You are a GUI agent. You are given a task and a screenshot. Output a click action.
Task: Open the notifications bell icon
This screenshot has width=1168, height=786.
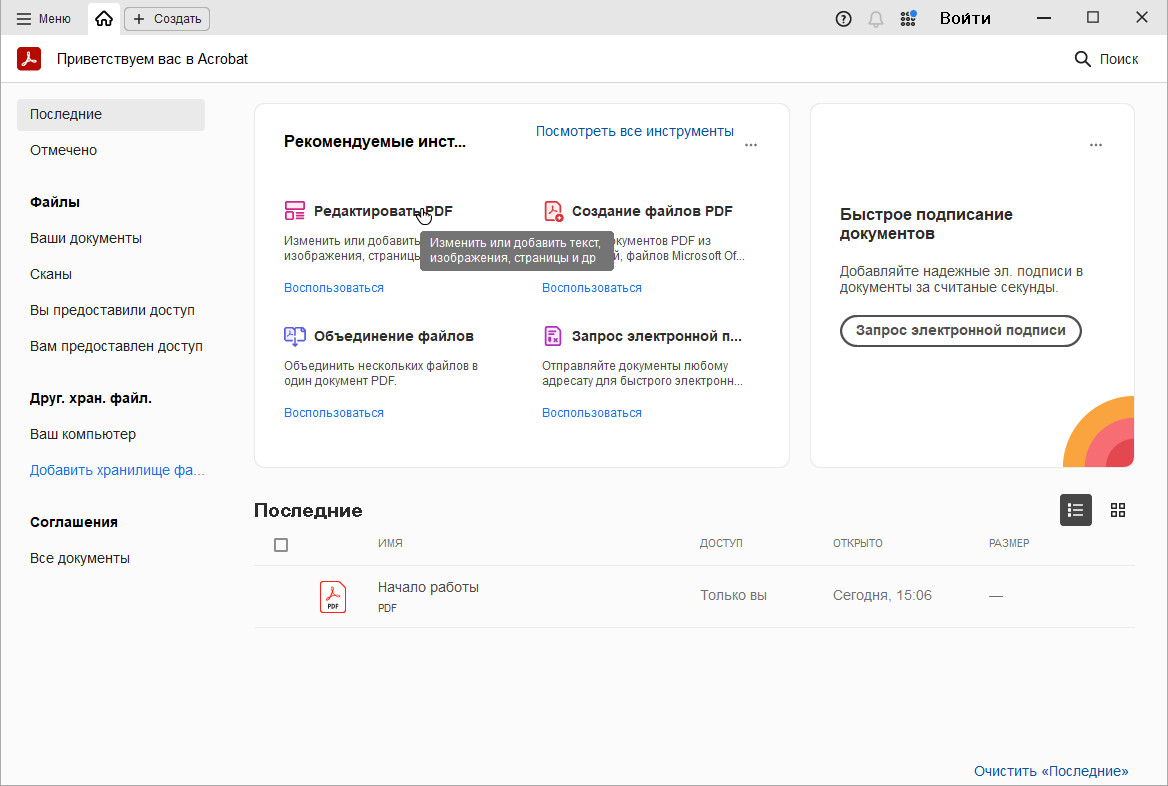click(x=876, y=19)
